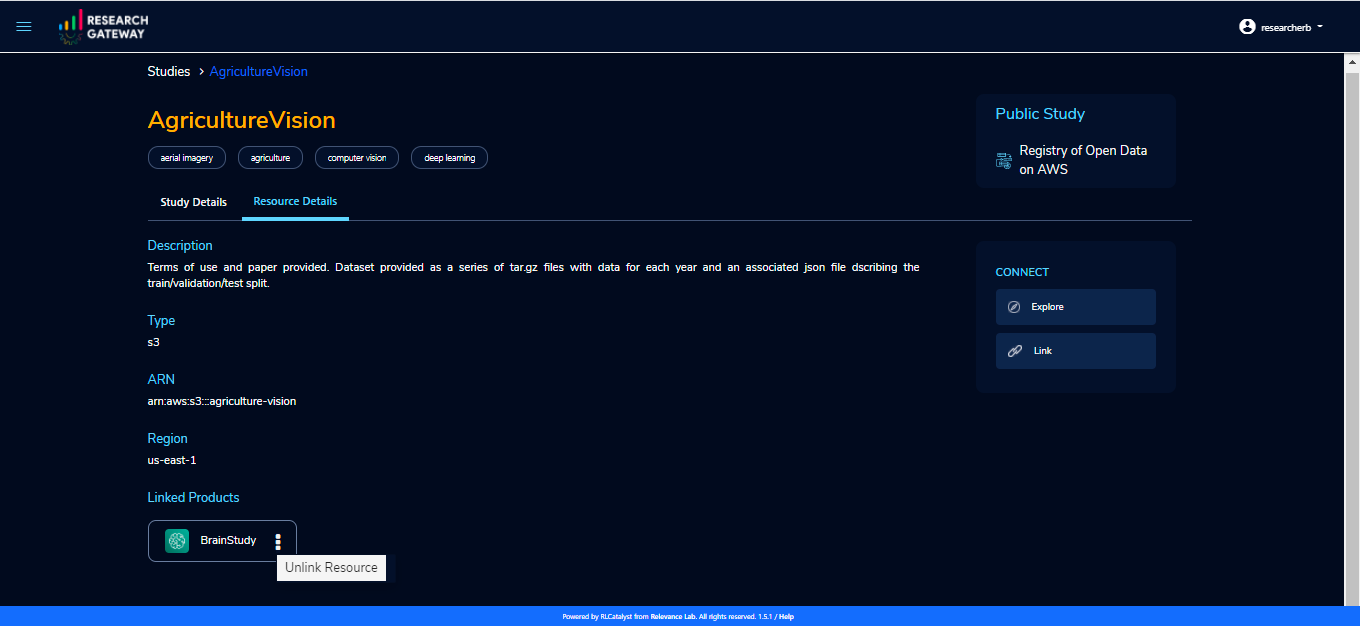Click the Linked Products heading
The image size is (1360, 626).
point(193,497)
